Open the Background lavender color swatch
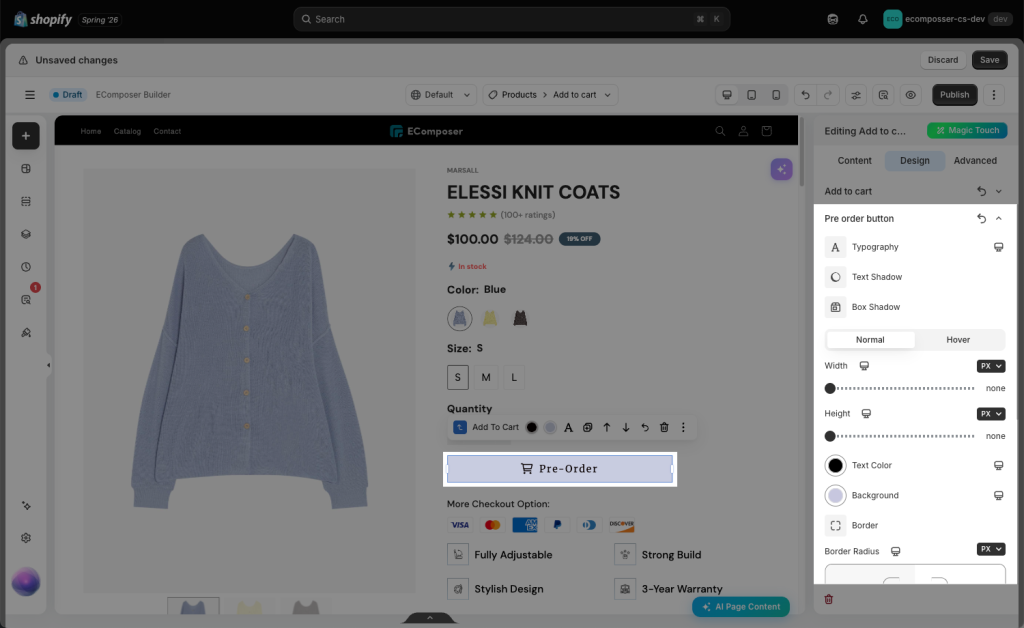Image resolution: width=1024 pixels, height=628 pixels. point(835,495)
